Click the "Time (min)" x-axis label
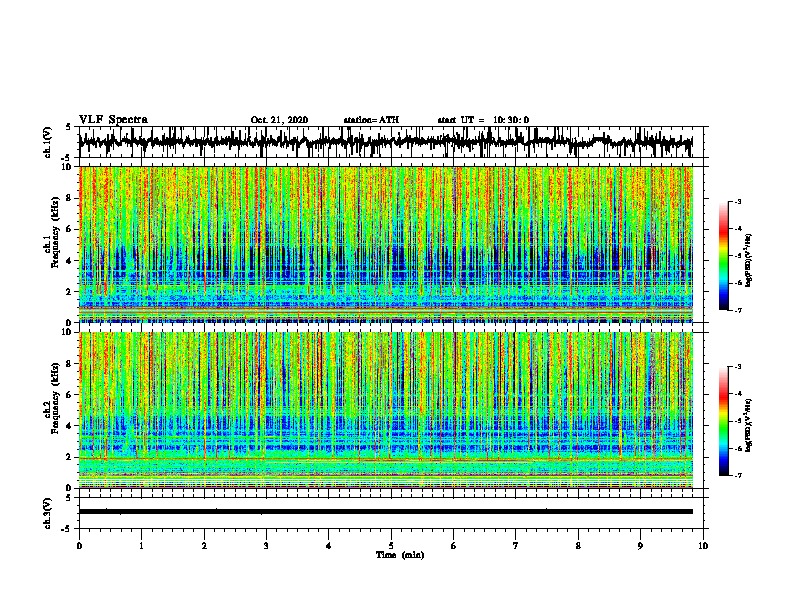Screen dimensions: 792x612 [400, 555]
